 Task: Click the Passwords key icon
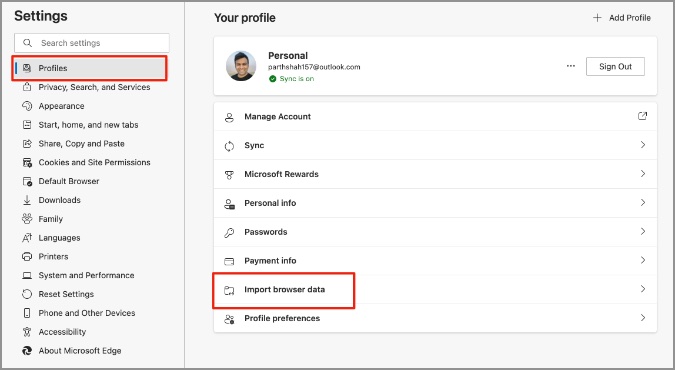point(229,233)
